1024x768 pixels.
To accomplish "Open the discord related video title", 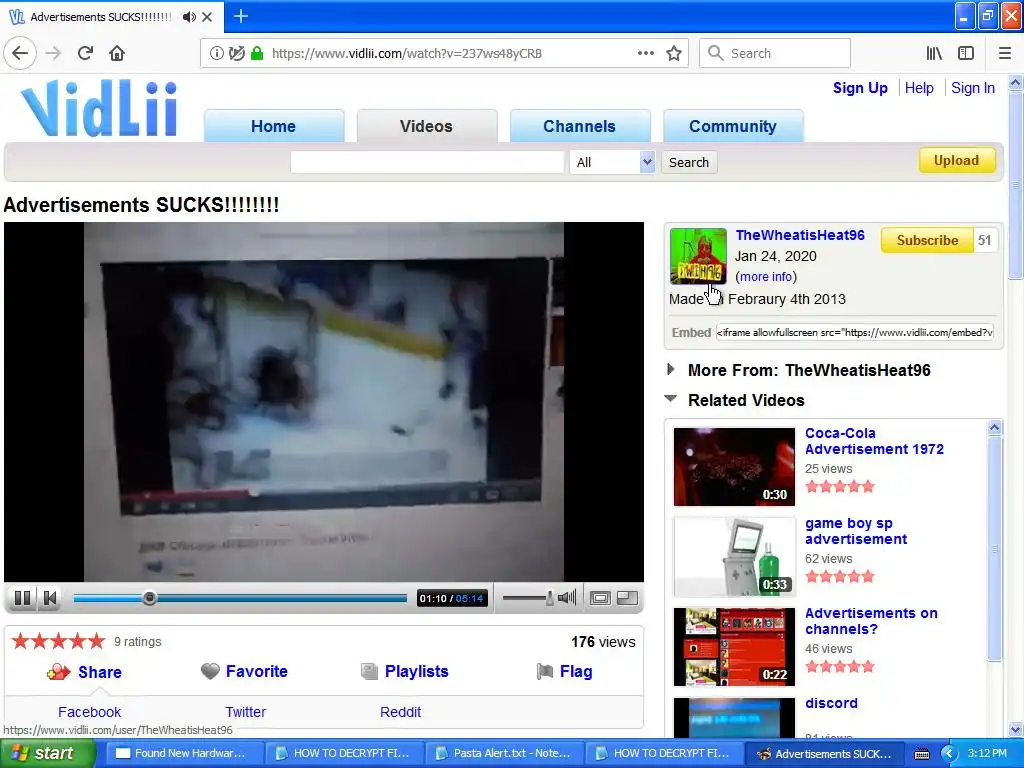I will tap(831, 703).
